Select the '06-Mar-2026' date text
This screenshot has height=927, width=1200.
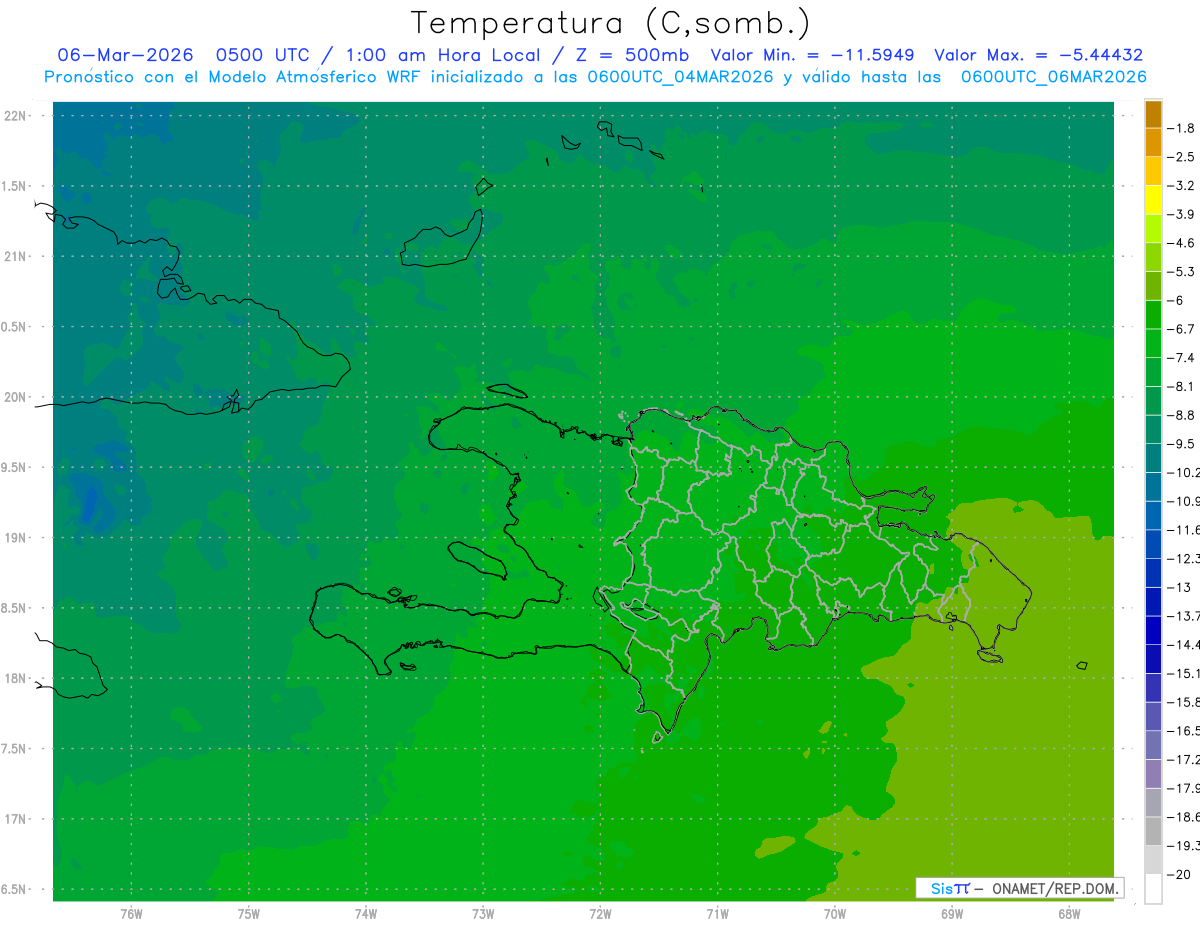point(125,55)
